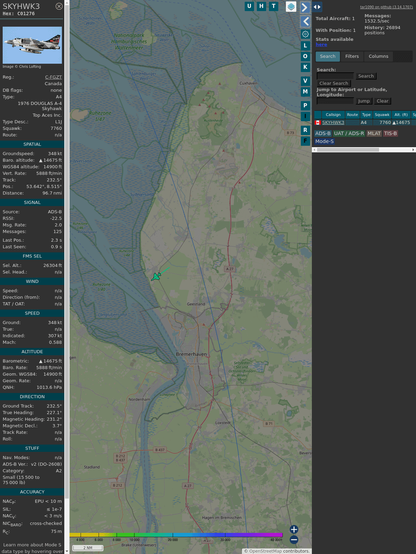This screenshot has width=416, height=554.
Task: Toggle the K map button
Action: coord(305,67)
